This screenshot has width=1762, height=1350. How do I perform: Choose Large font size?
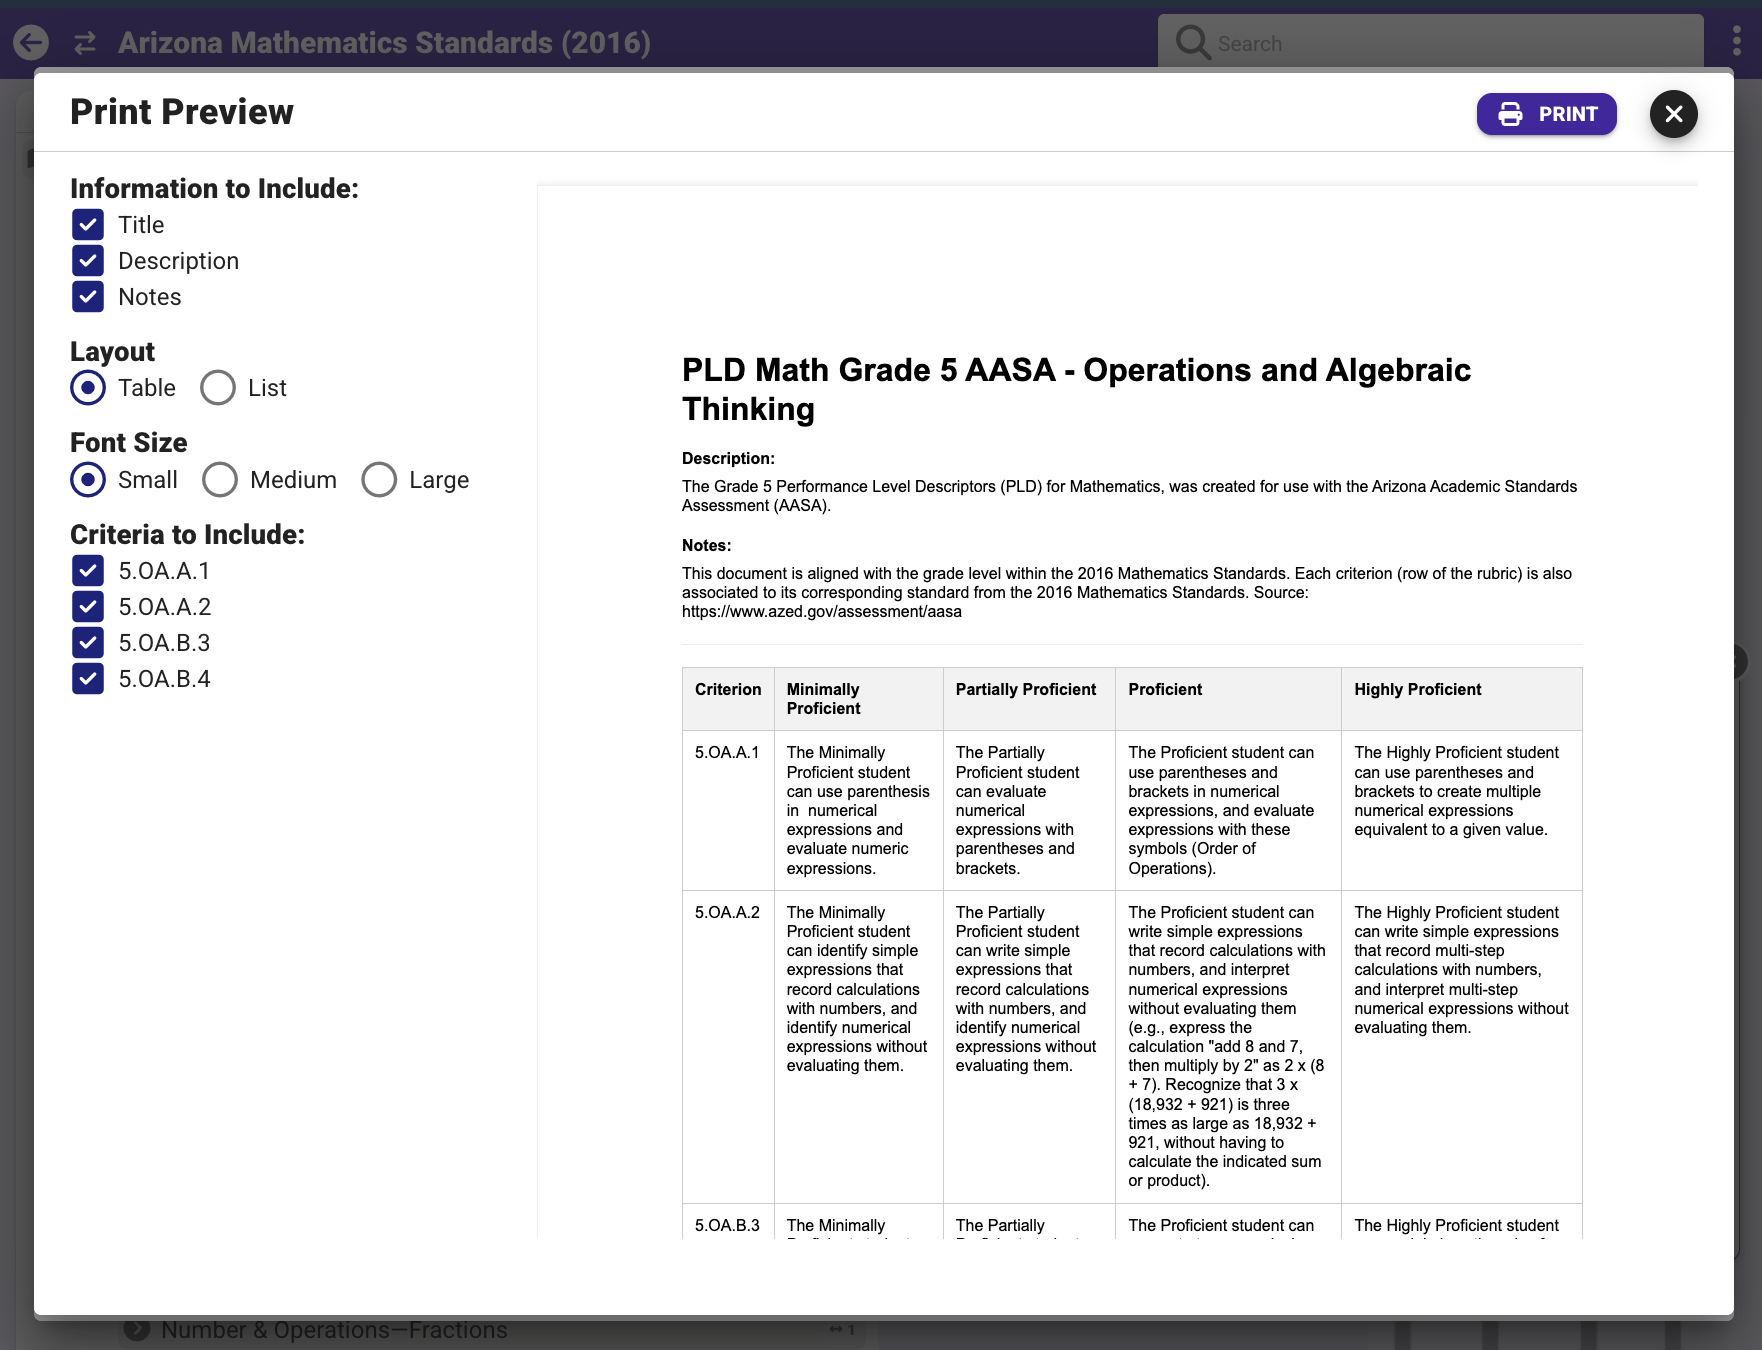[379, 480]
